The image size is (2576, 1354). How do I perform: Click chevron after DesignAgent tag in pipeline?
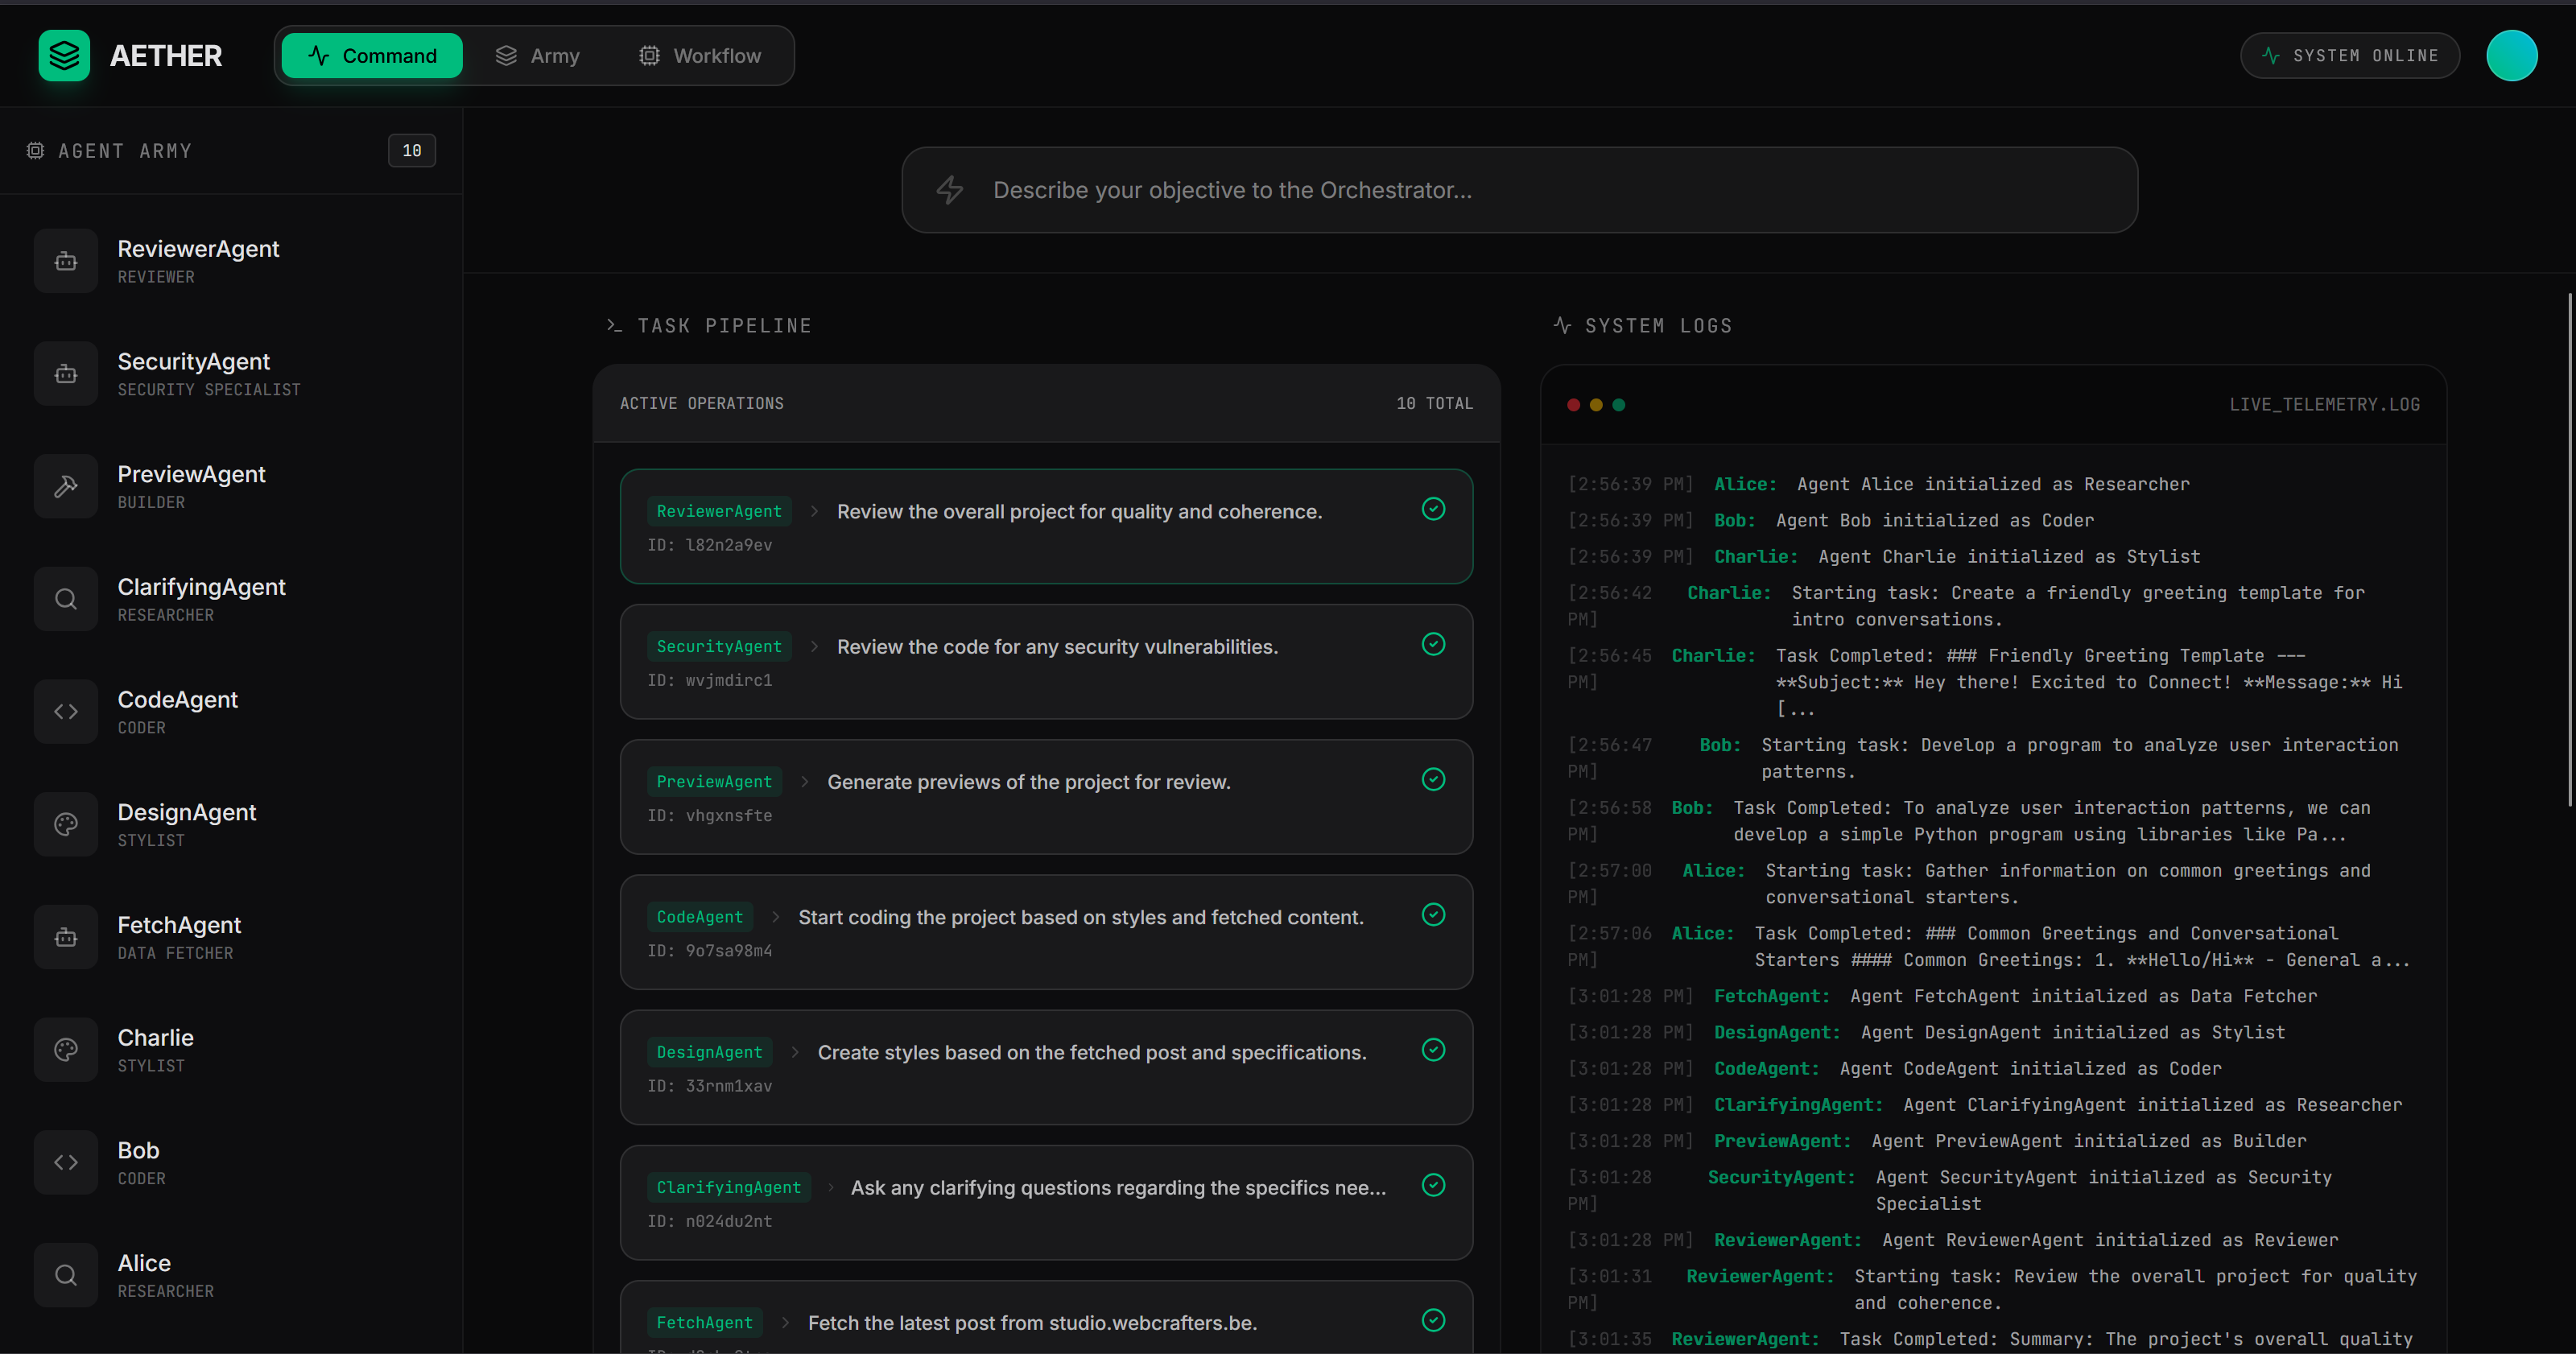(795, 1052)
